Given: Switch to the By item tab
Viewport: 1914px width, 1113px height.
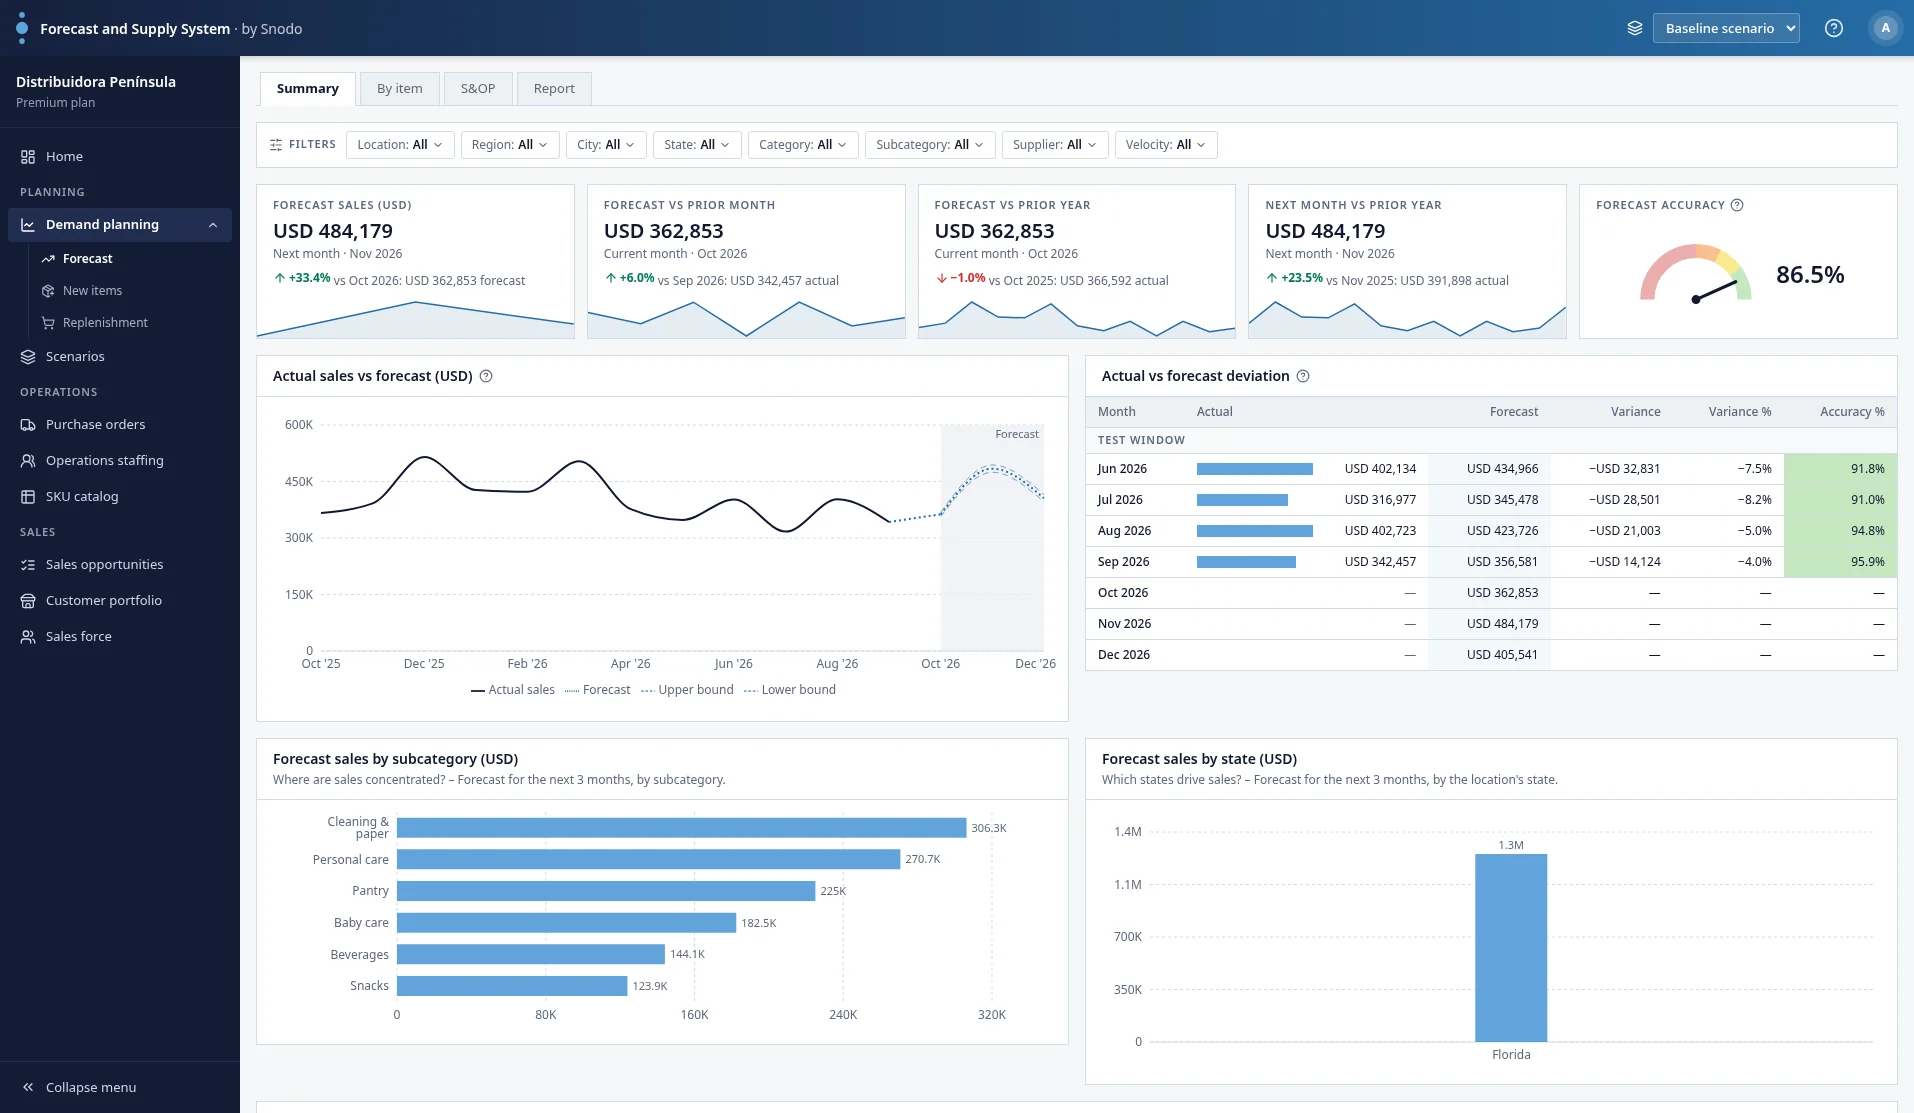Looking at the screenshot, I should [x=400, y=89].
